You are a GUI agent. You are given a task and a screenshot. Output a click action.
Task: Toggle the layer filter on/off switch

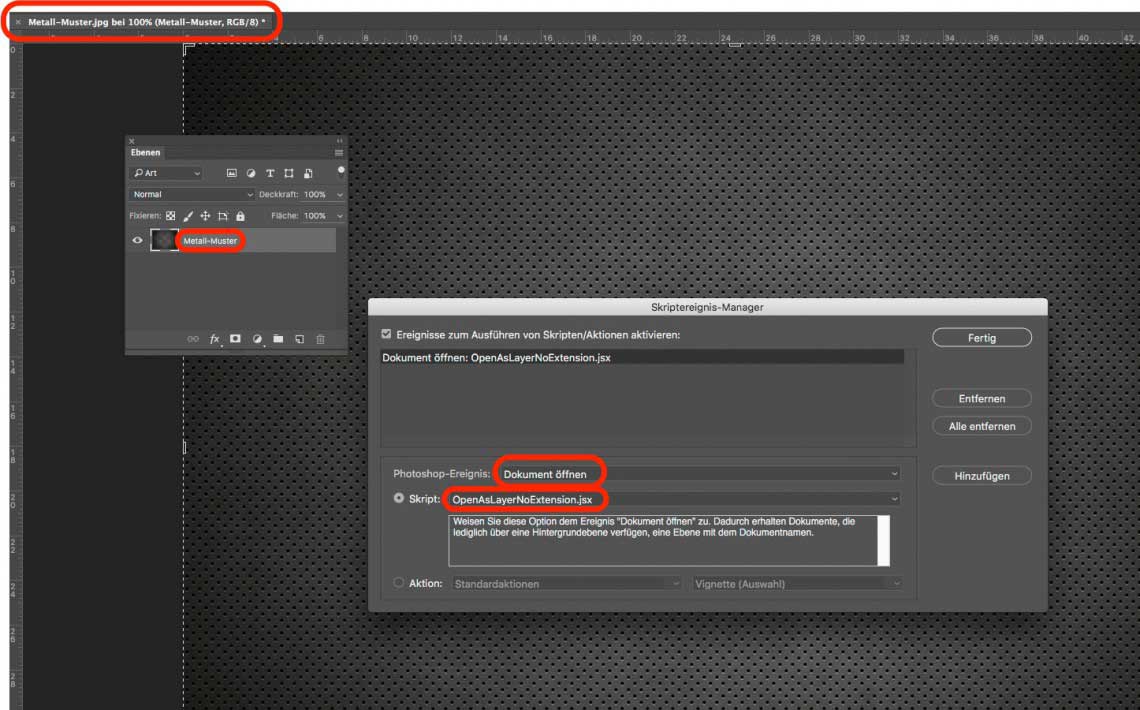341,172
